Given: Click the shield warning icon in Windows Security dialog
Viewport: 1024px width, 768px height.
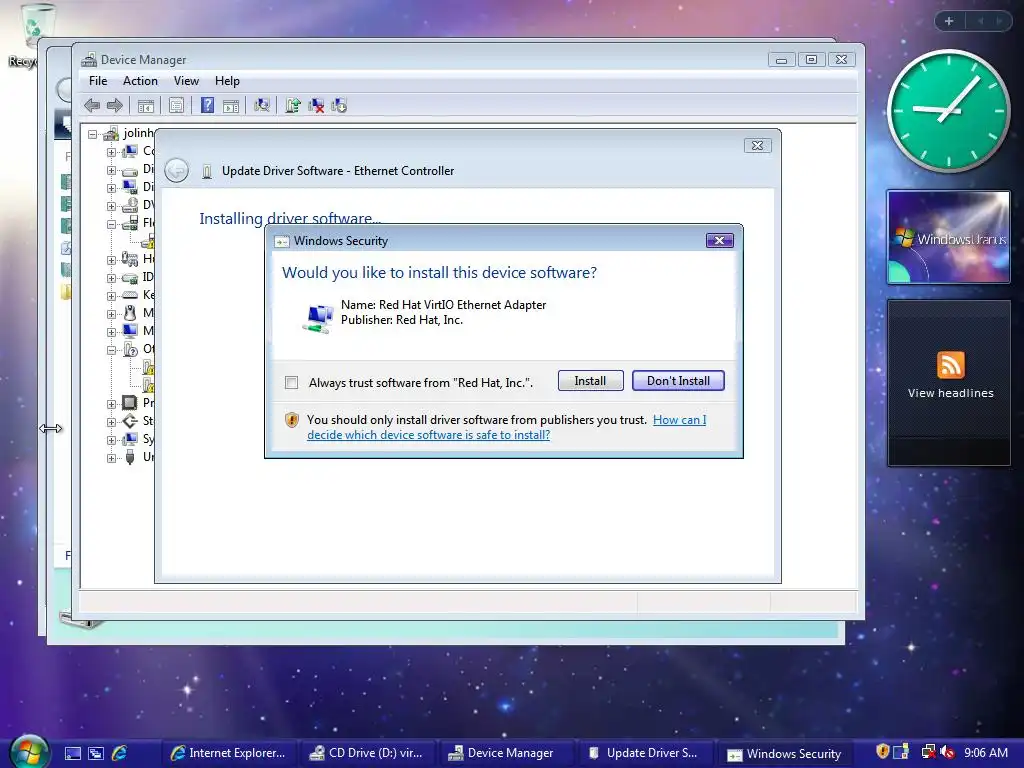Looking at the screenshot, I should pyautogui.click(x=292, y=420).
